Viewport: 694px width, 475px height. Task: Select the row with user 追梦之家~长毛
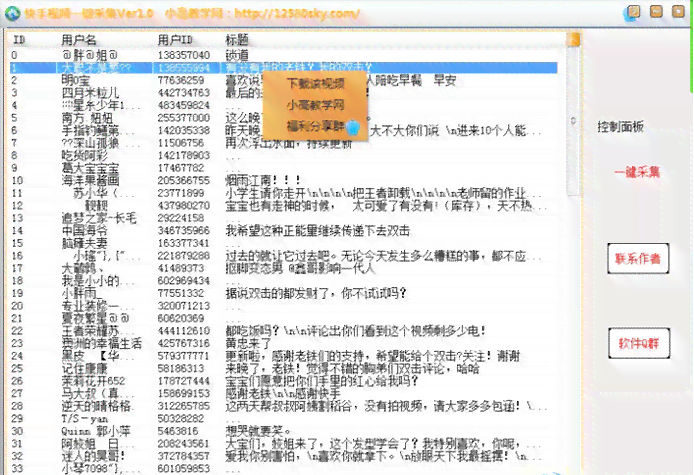pyautogui.click(x=283, y=218)
